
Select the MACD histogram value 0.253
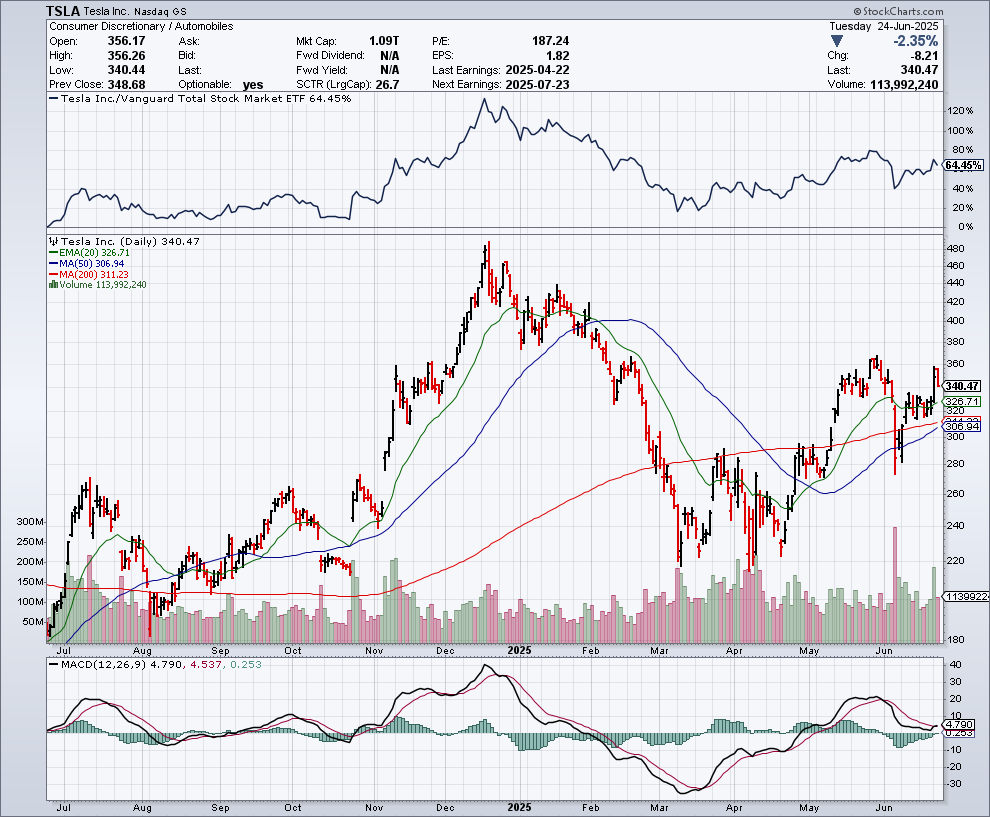pos(246,664)
